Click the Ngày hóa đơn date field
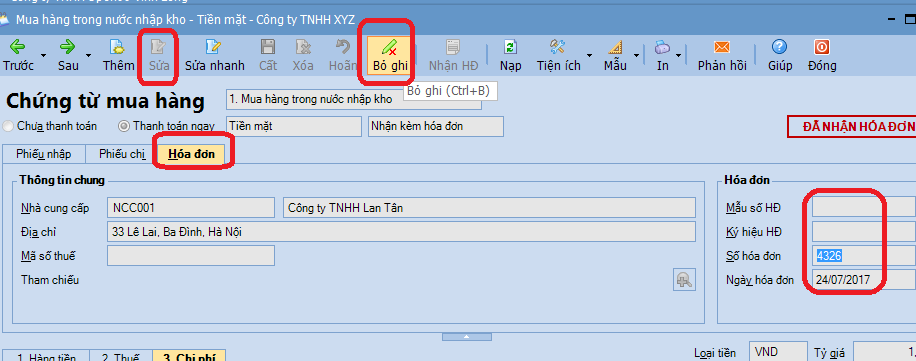916x361 pixels. pyautogui.click(x=864, y=280)
